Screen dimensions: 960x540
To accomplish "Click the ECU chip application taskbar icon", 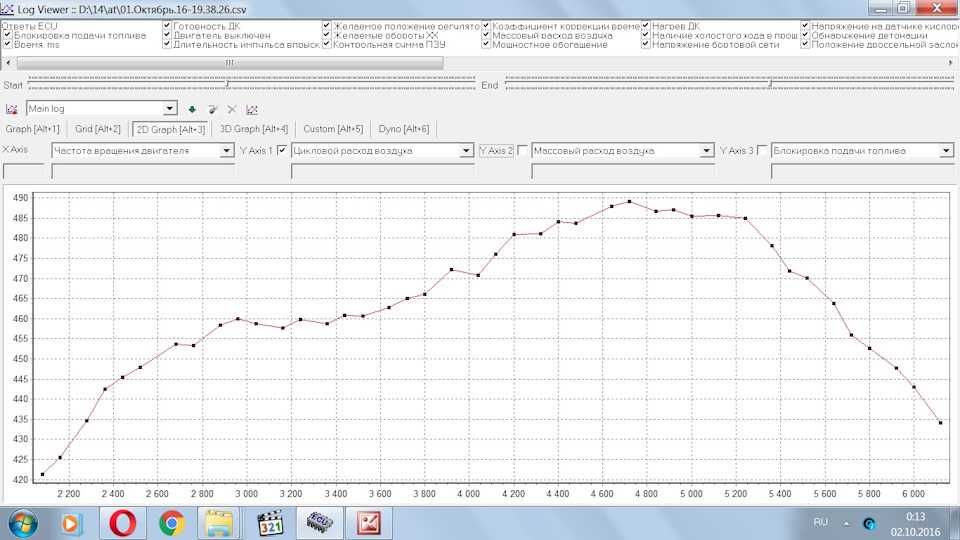I will 319,522.
